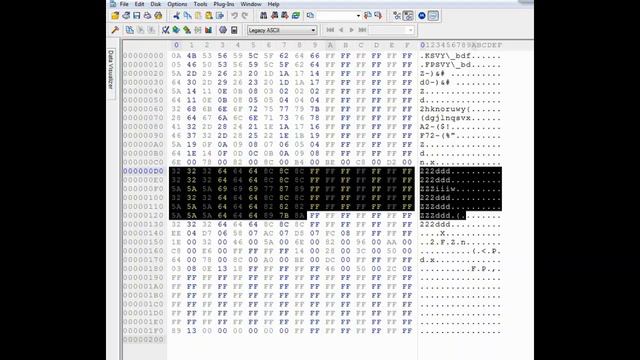Open the Help menu

(273, 4)
